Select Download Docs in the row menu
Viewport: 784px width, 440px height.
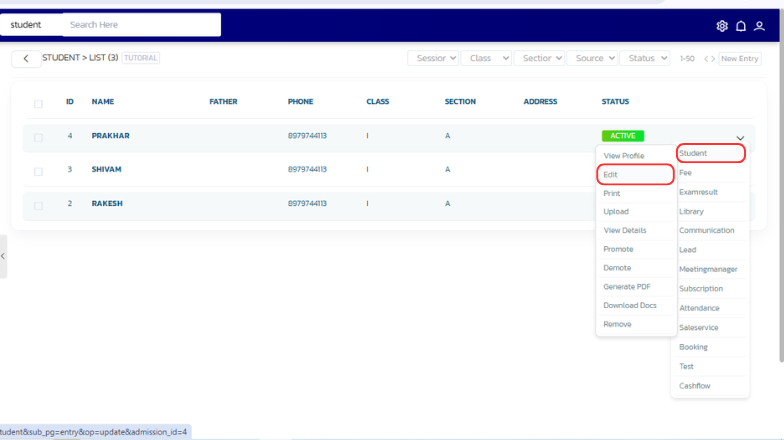click(630, 305)
